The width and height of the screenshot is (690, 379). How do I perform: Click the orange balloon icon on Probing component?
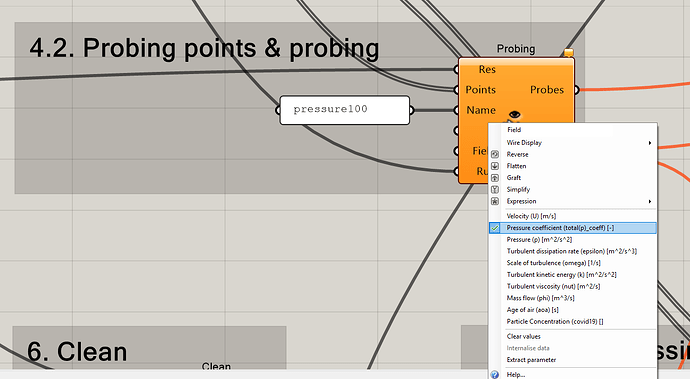coord(569,53)
